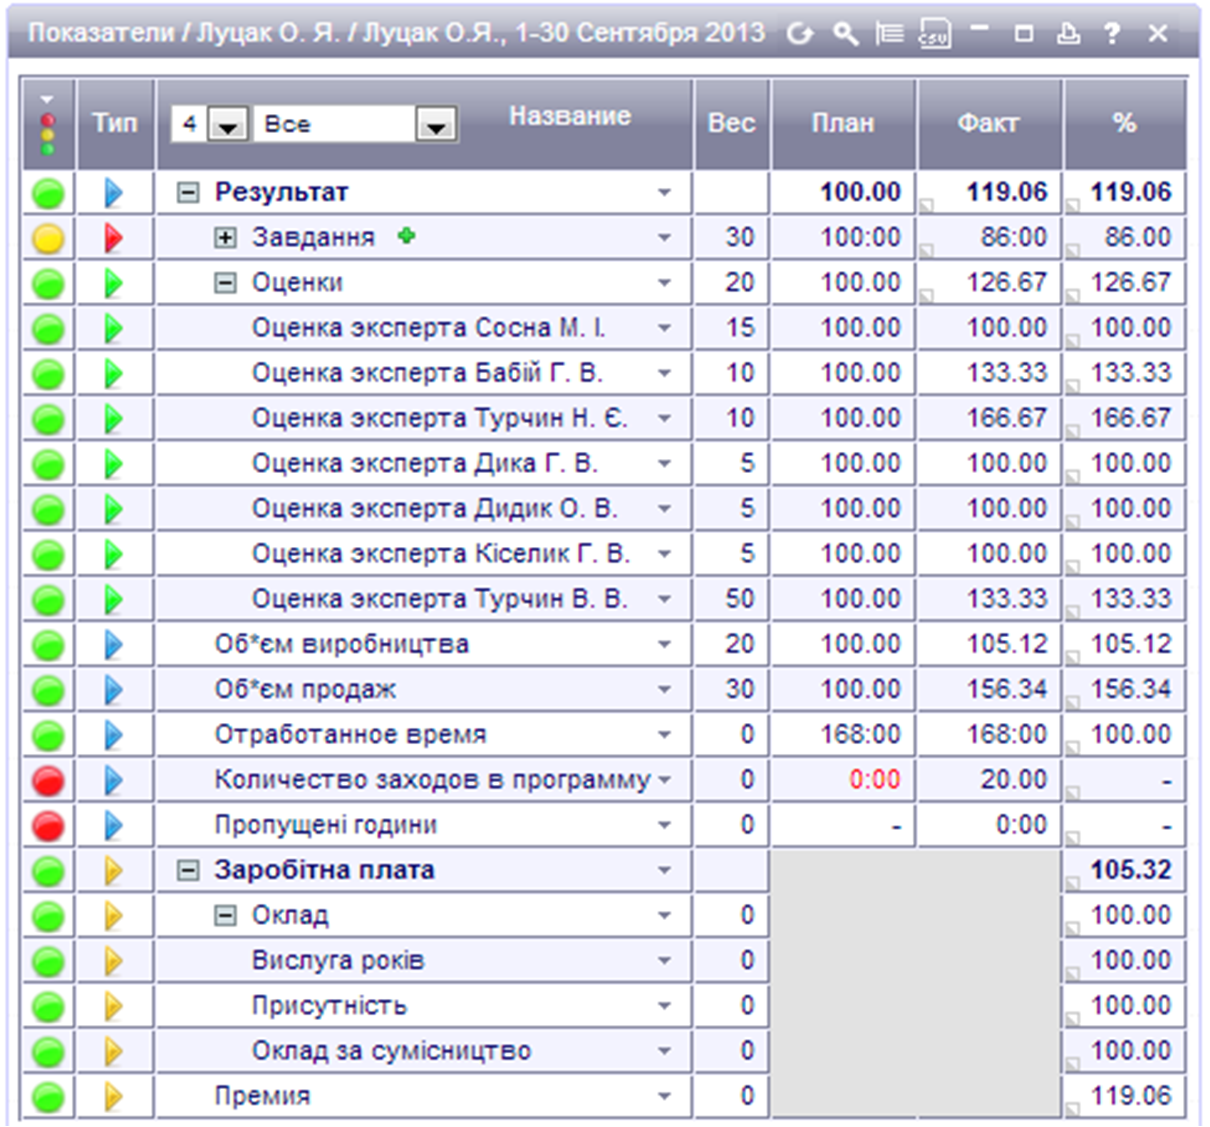Viewport: 1210px width, 1127px height.
Task: Click the green plus icon next to Завдання
Action: (406, 236)
